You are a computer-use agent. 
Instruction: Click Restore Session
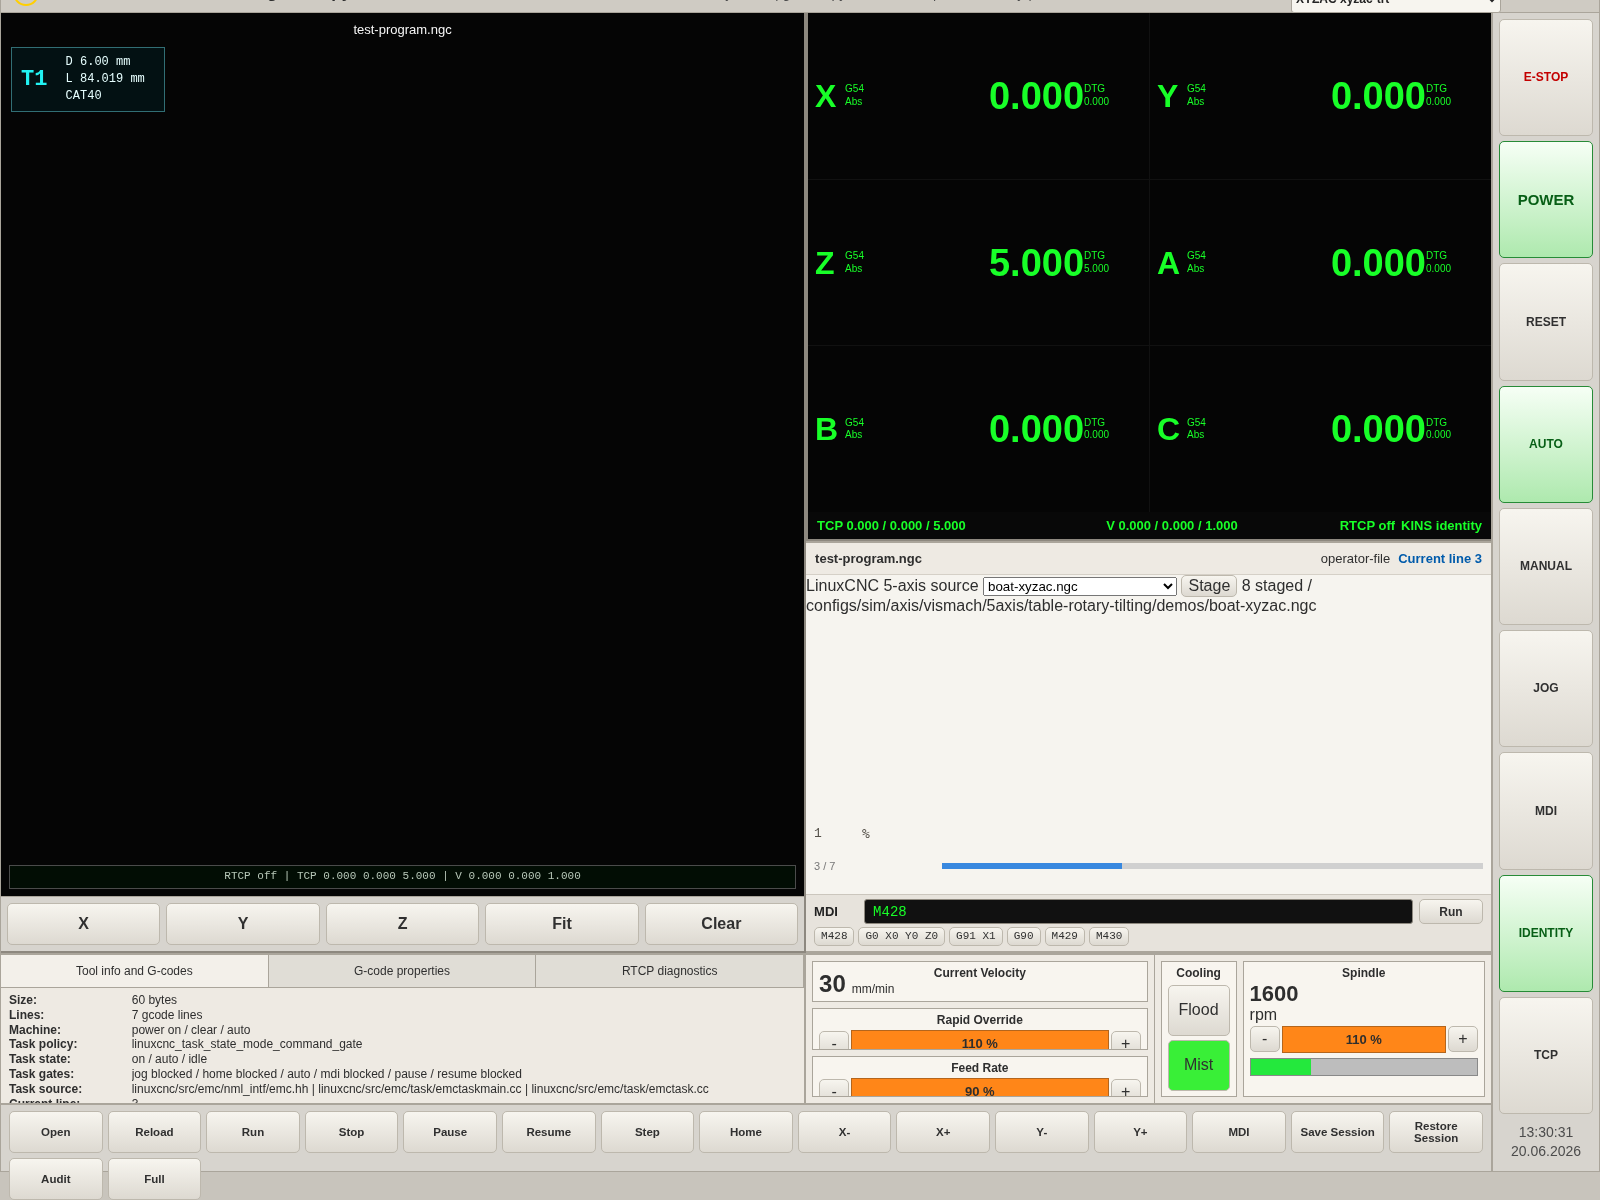1436,1132
